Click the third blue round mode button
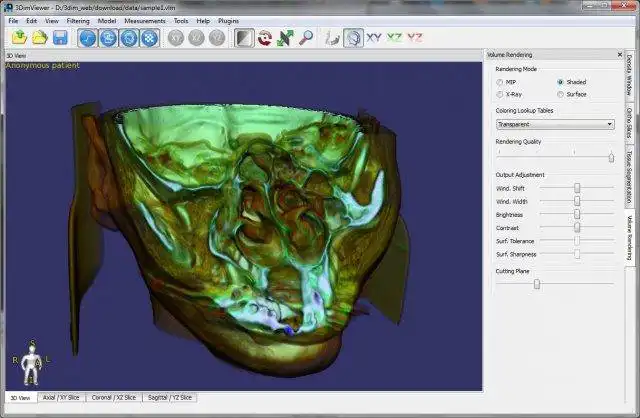 click(x=129, y=38)
